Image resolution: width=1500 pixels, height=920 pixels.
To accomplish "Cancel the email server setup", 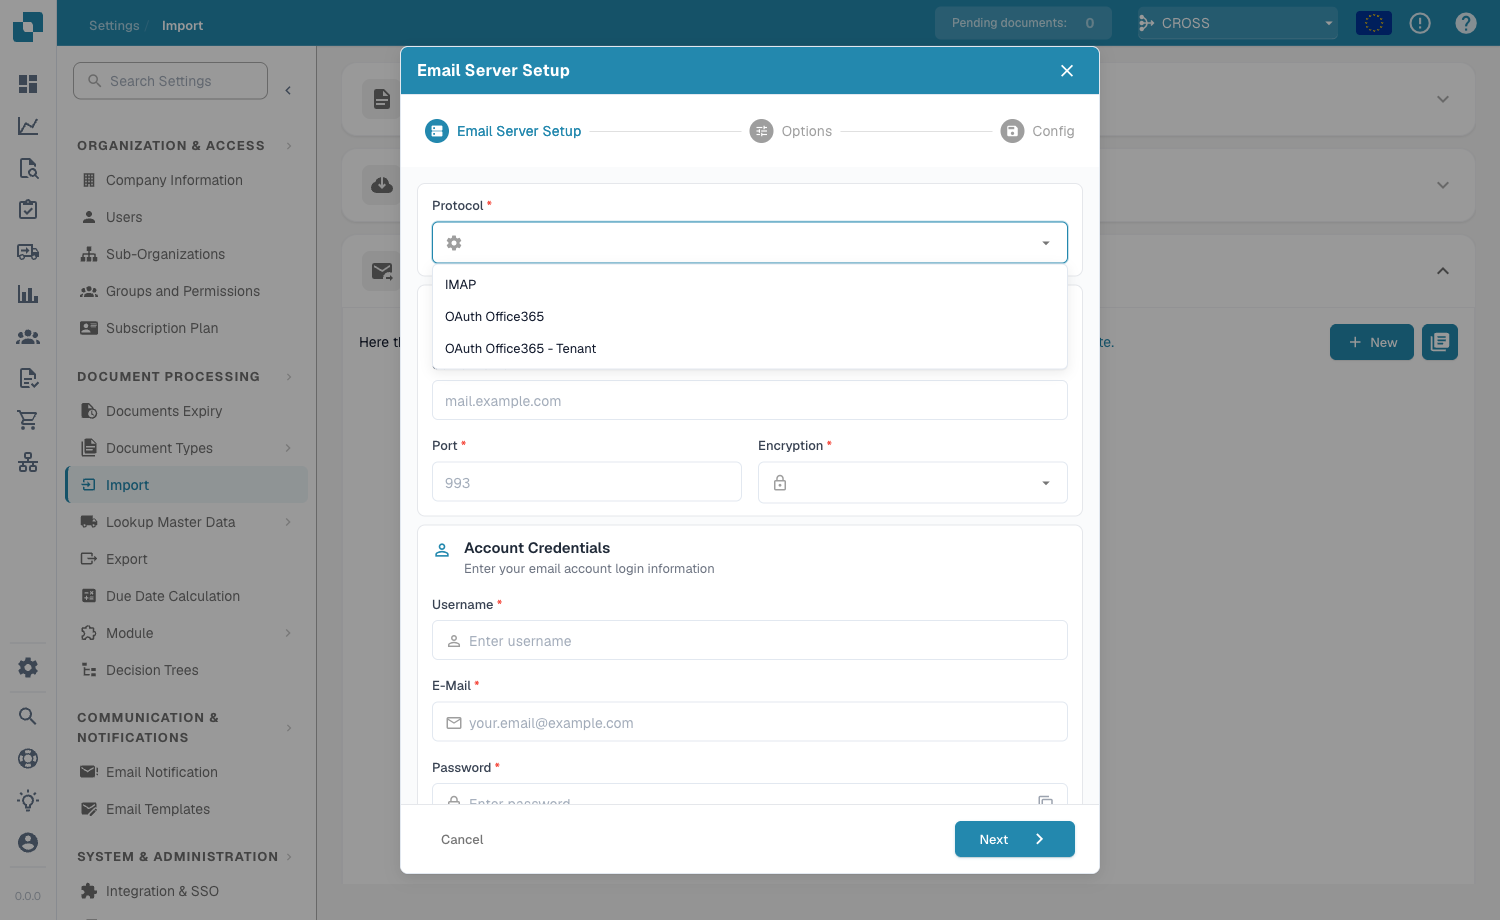I will tap(462, 839).
